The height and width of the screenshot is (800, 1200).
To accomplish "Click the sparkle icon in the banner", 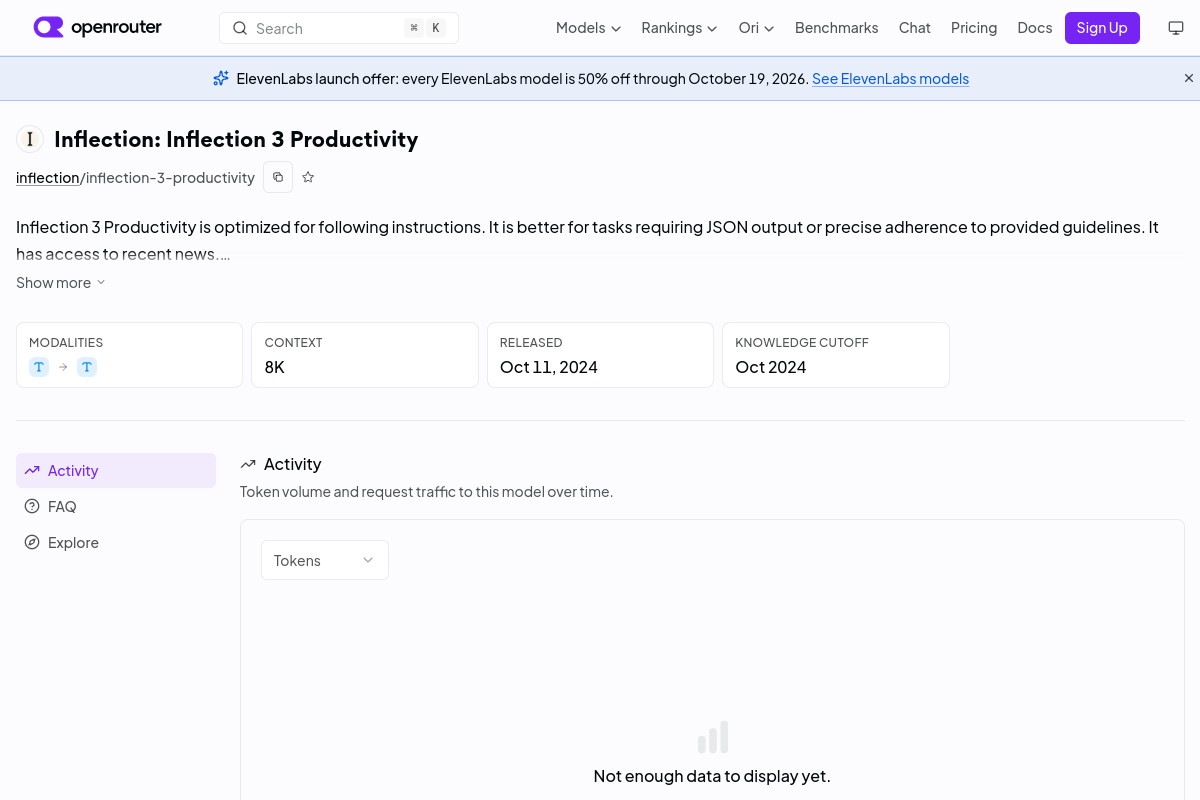I will point(221,78).
